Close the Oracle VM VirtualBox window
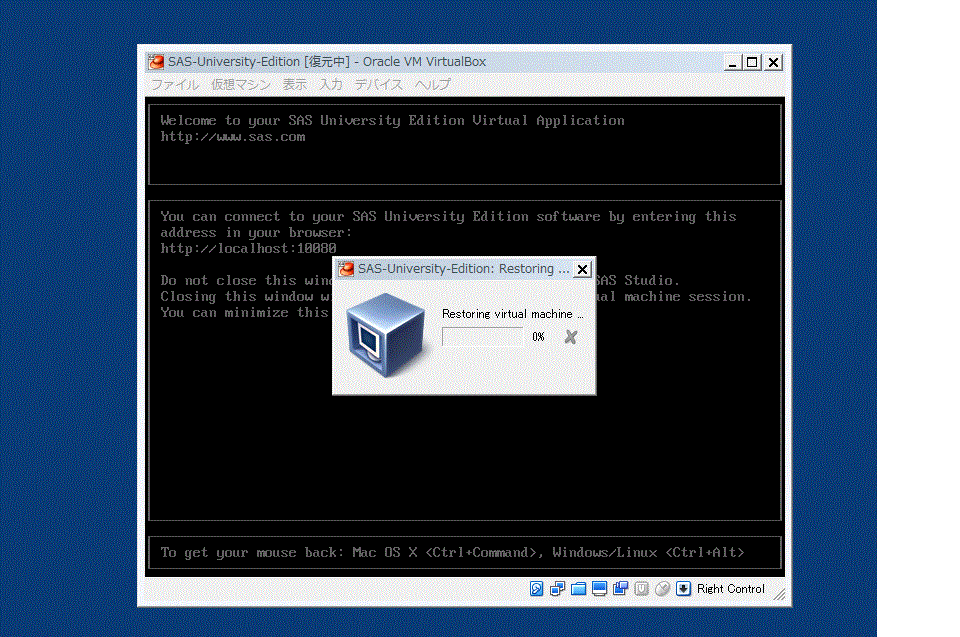The height and width of the screenshot is (637, 960). 774,62
